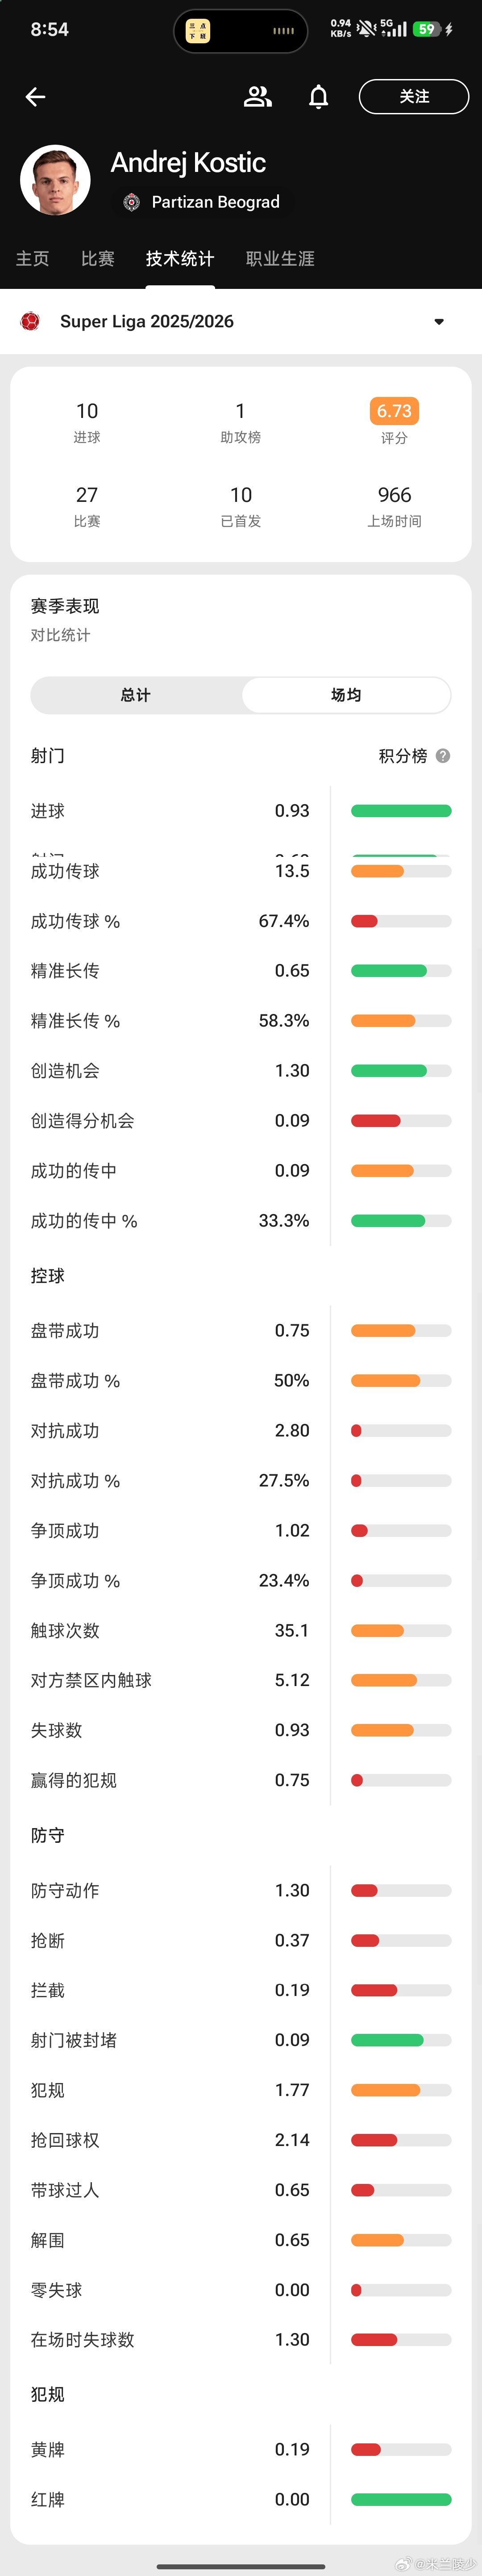This screenshot has width=482, height=2576.
Task: Open the 职业生涯 tab
Action: coord(280,259)
